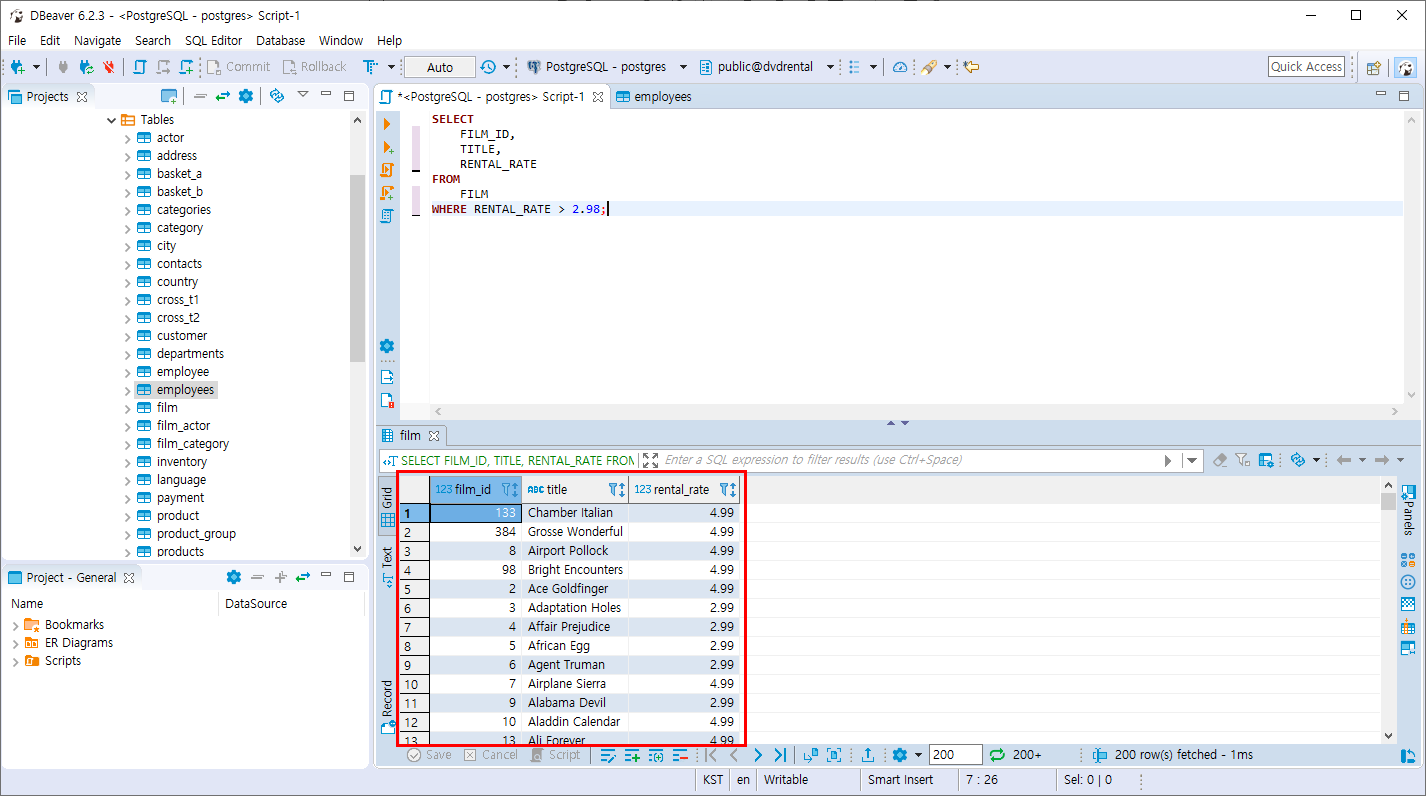Click the Commit button

pos(238,67)
